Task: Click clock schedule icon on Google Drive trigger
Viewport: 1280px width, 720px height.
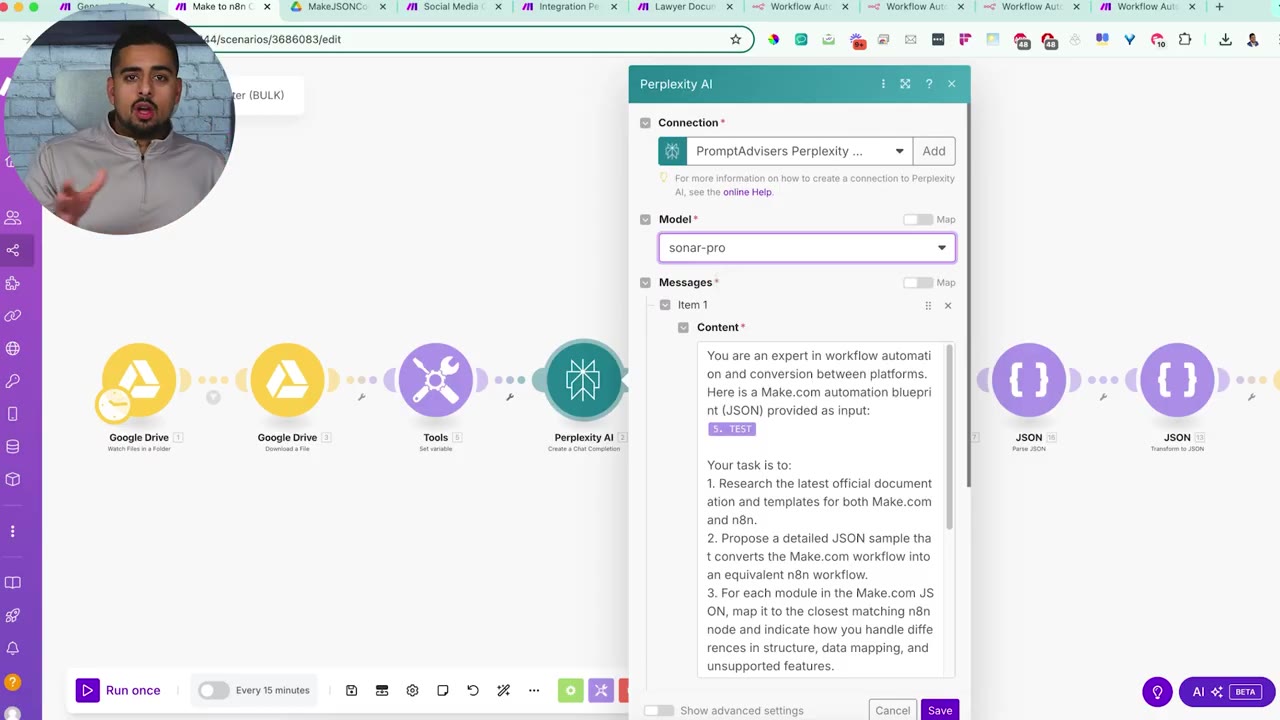Action: click(114, 403)
